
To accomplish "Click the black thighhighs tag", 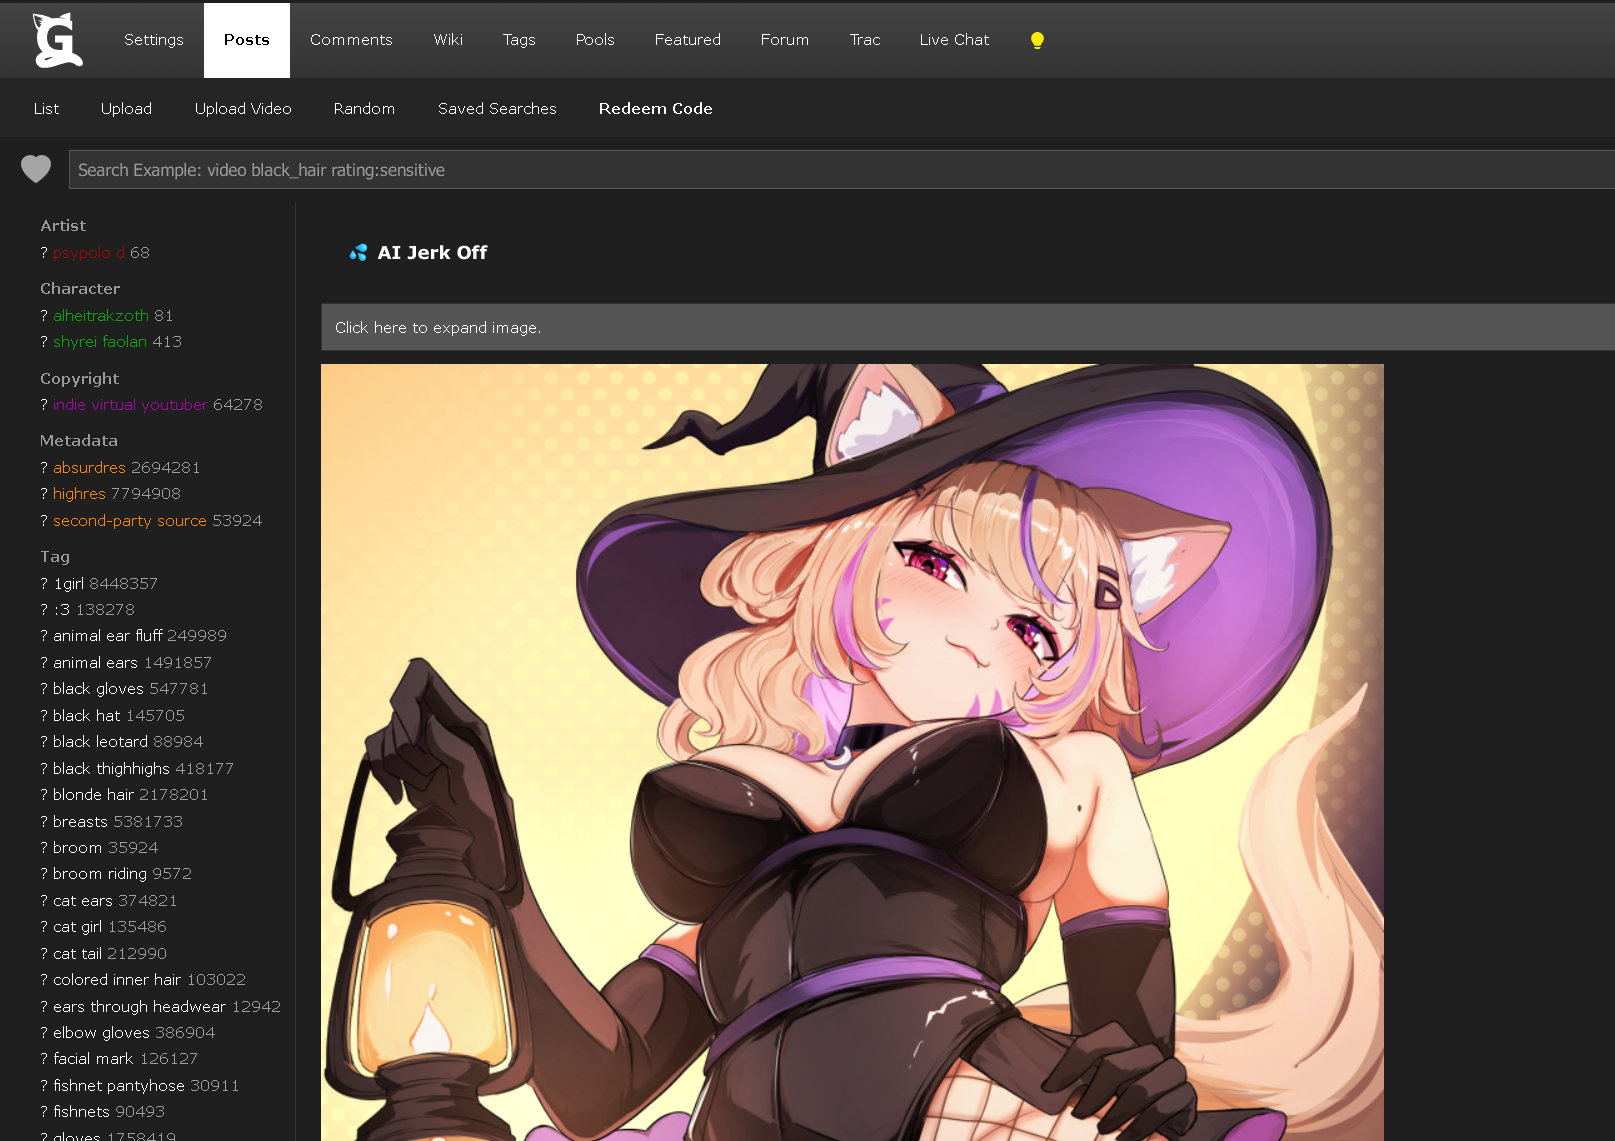I will click(111, 769).
